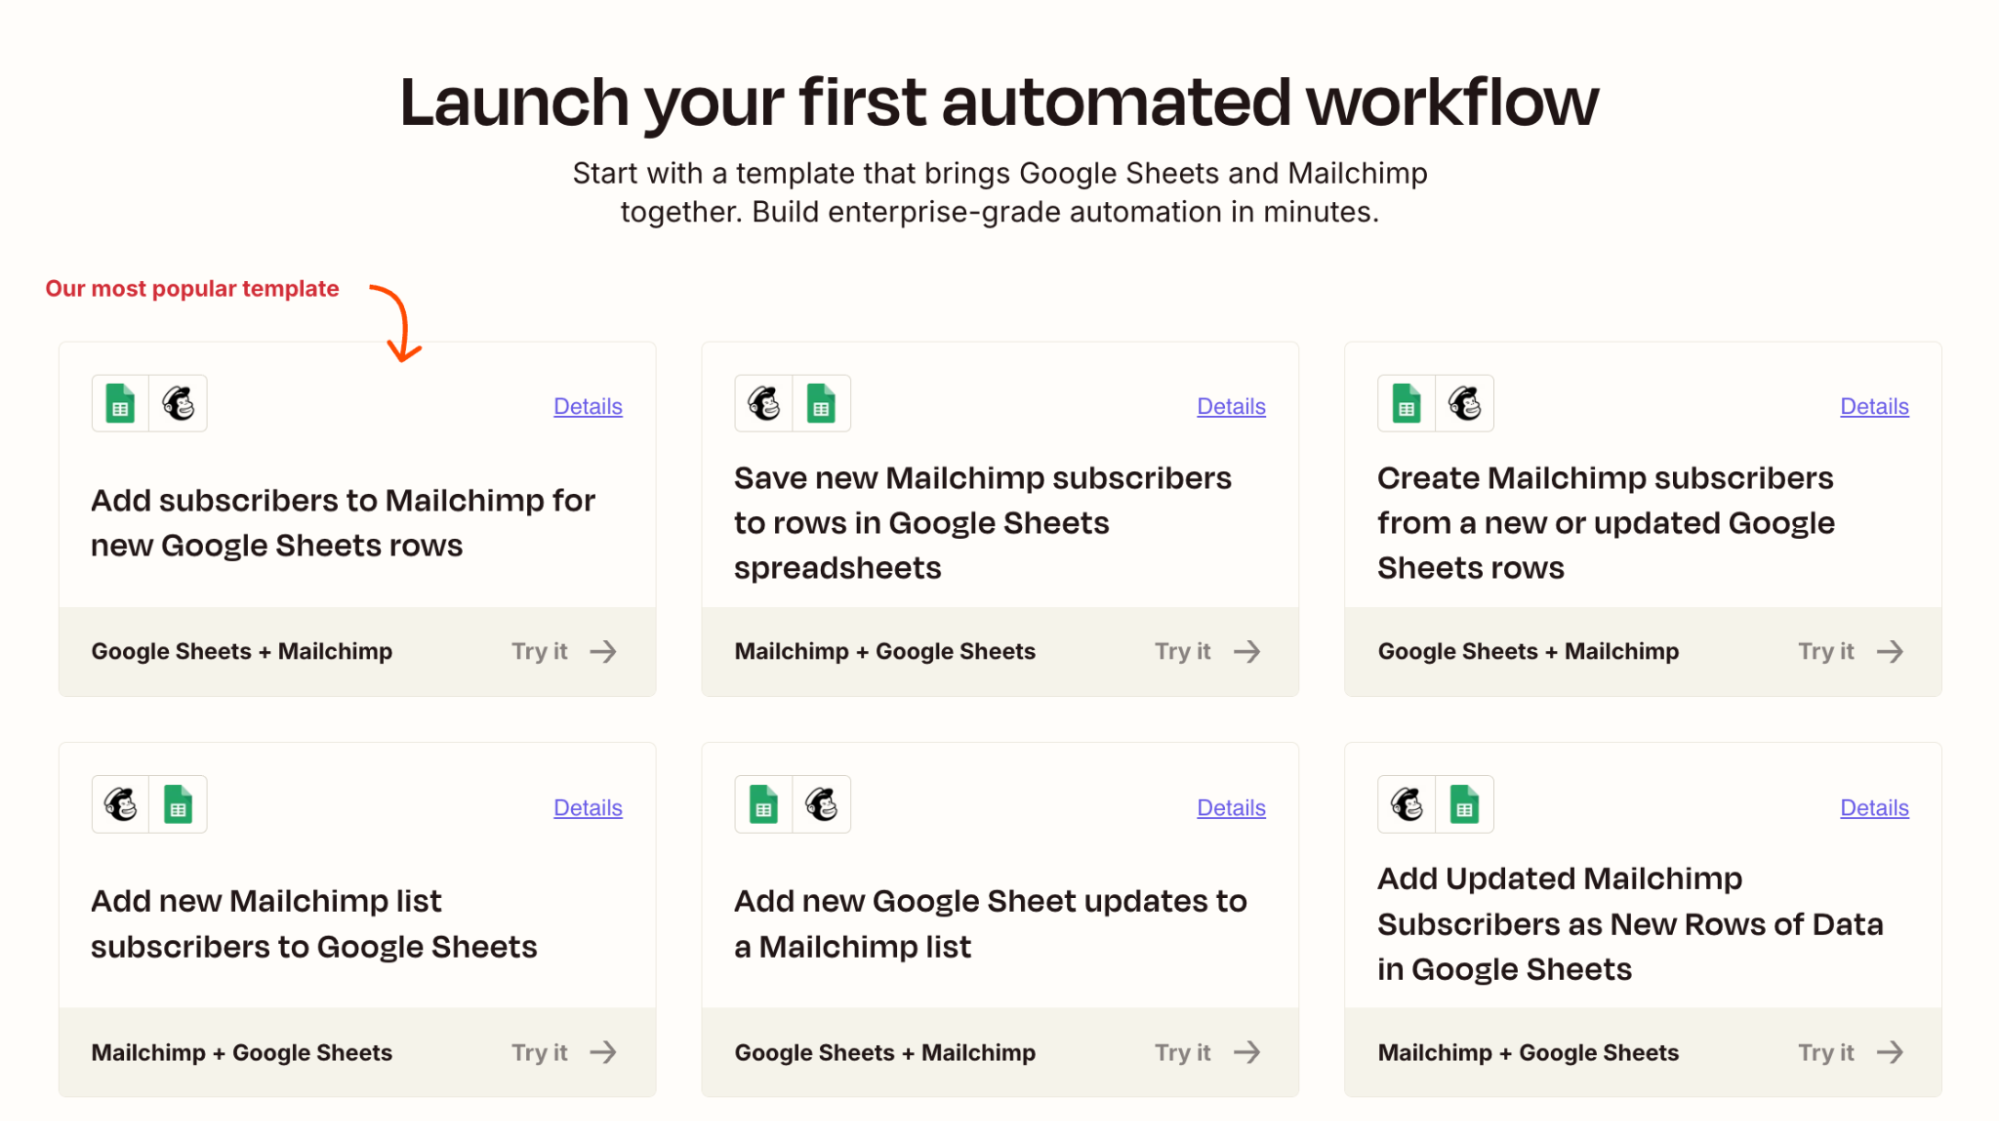Click Try it arrow on the 'Save new Mailchimp subscribers' card

point(1246,652)
